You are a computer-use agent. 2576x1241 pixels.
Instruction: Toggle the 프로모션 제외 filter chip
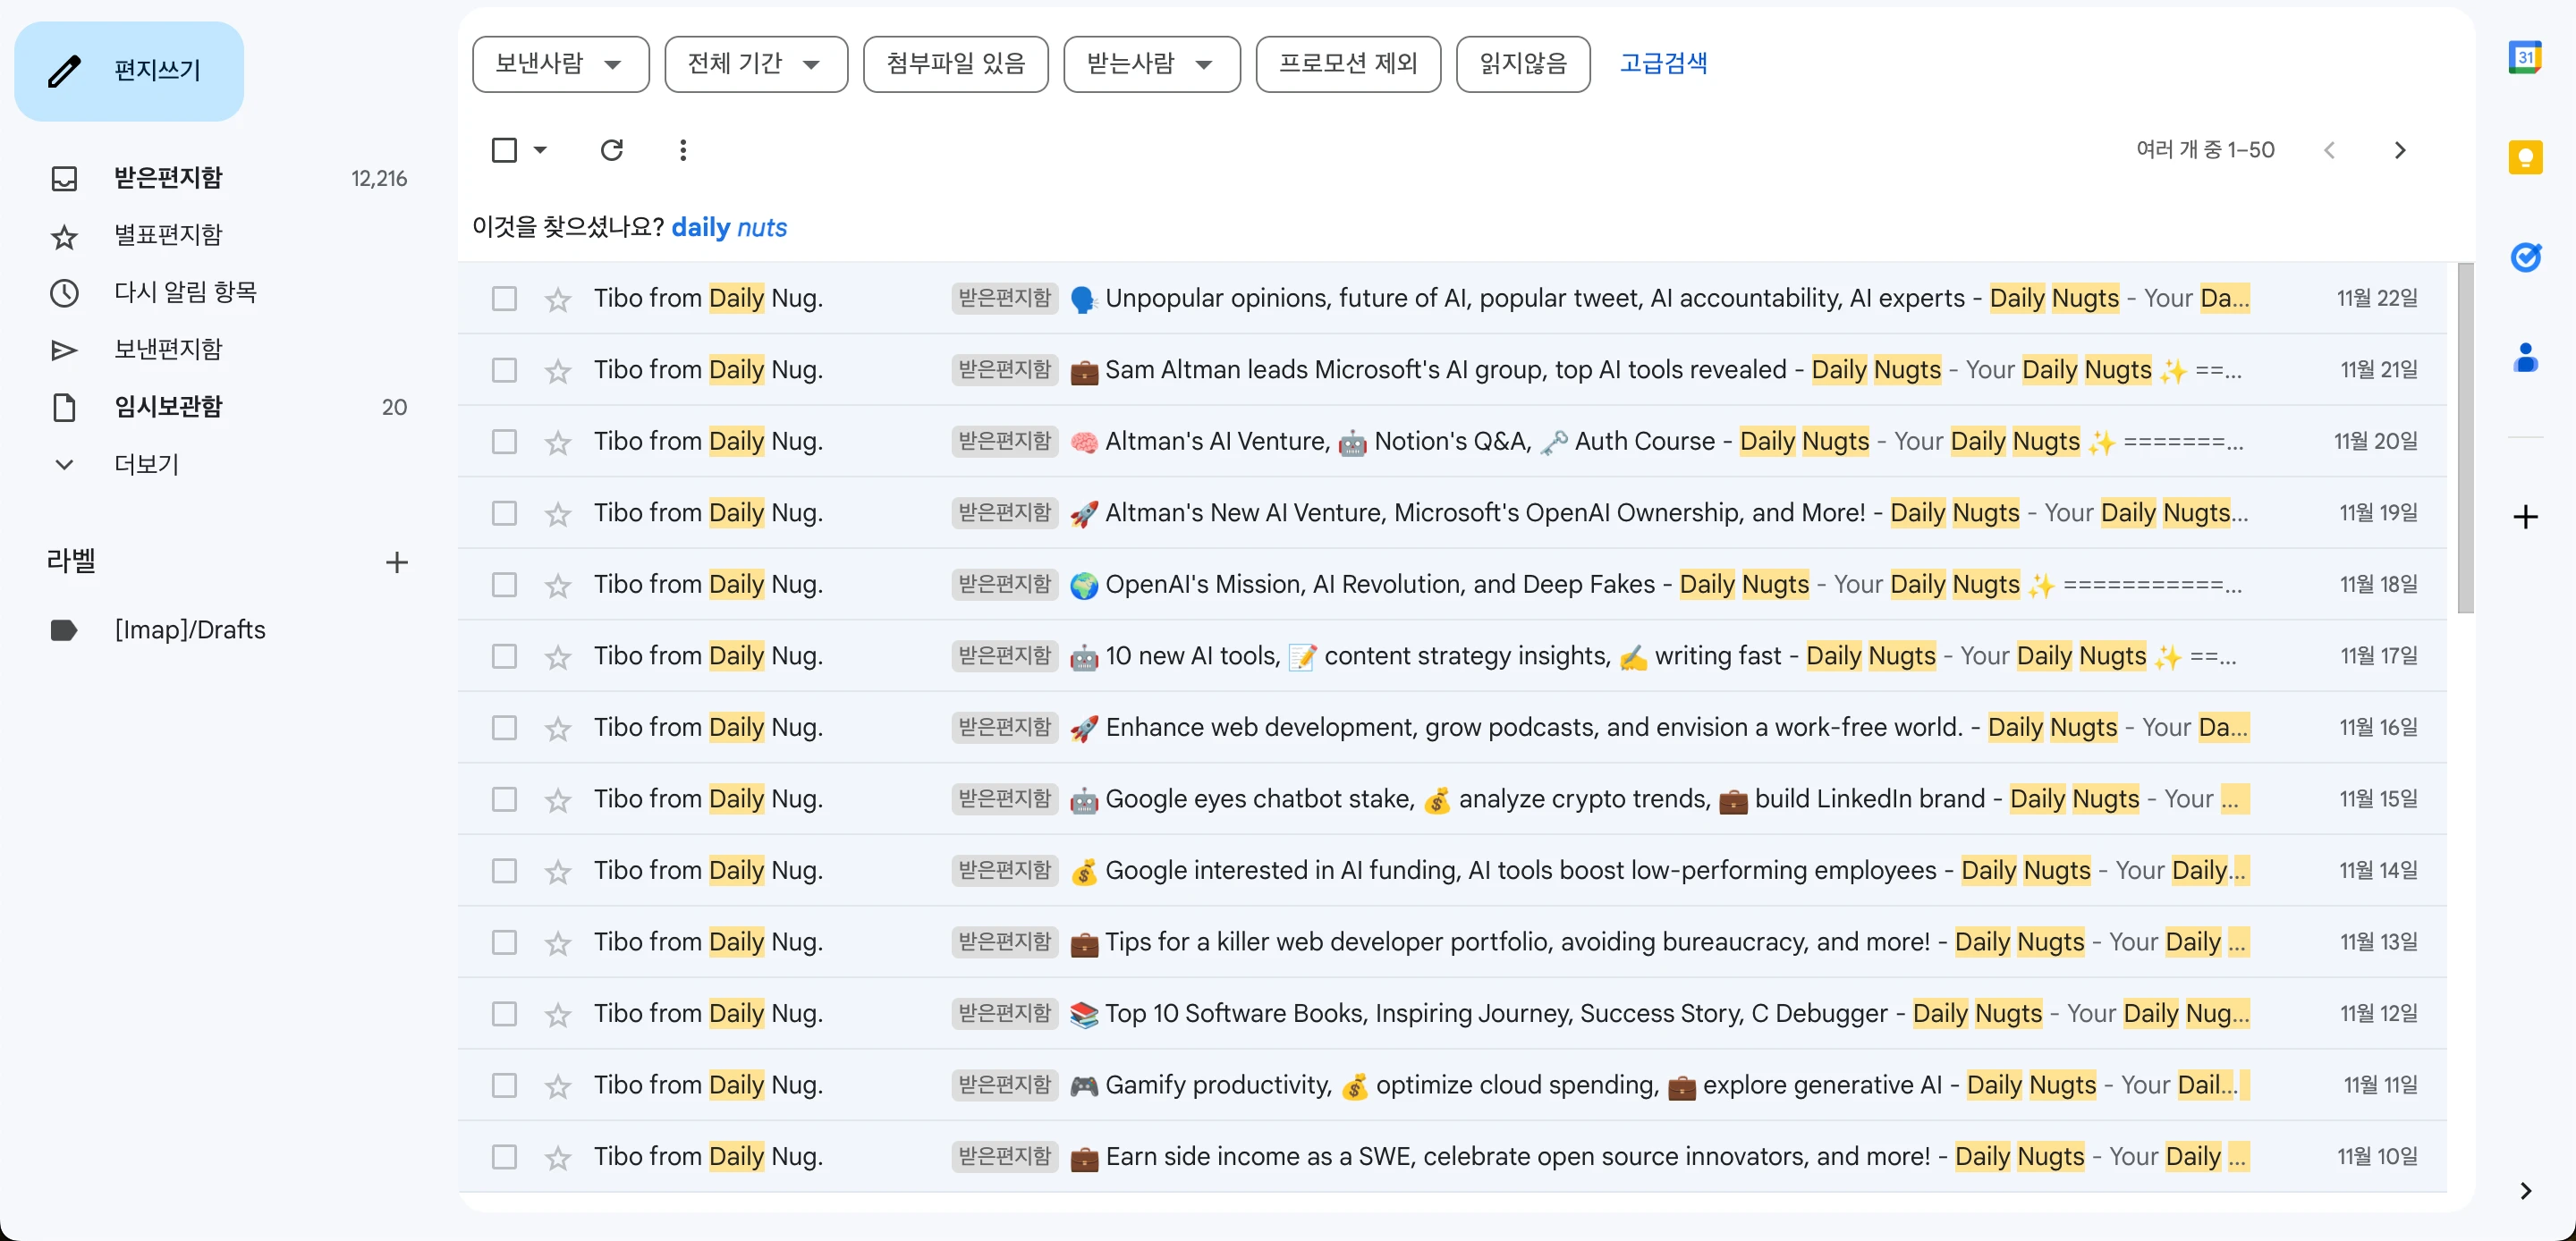pos(1347,65)
